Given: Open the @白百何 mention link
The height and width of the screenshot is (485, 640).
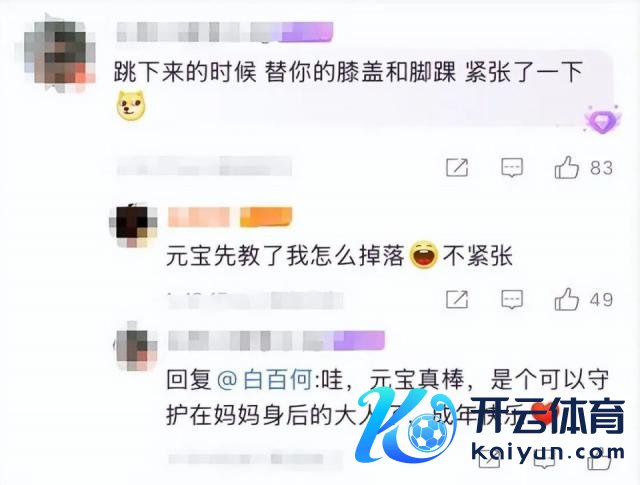Looking at the screenshot, I should [x=265, y=380].
